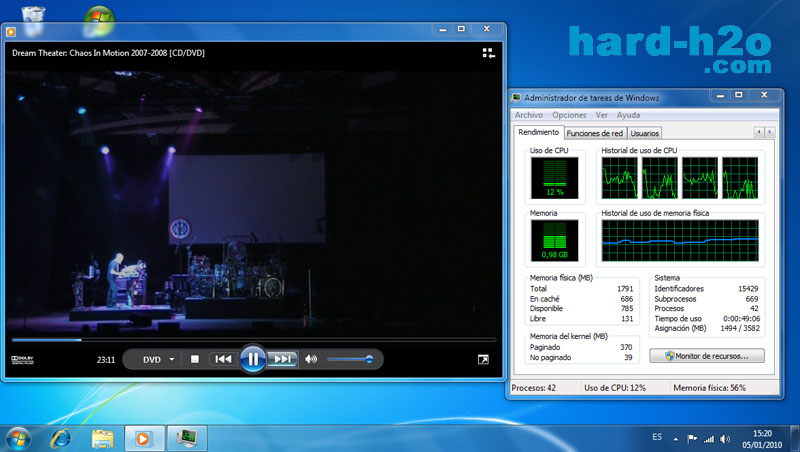This screenshot has height=452, width=800.
Task: Open the Archivo menu
Action: (528, 115)
